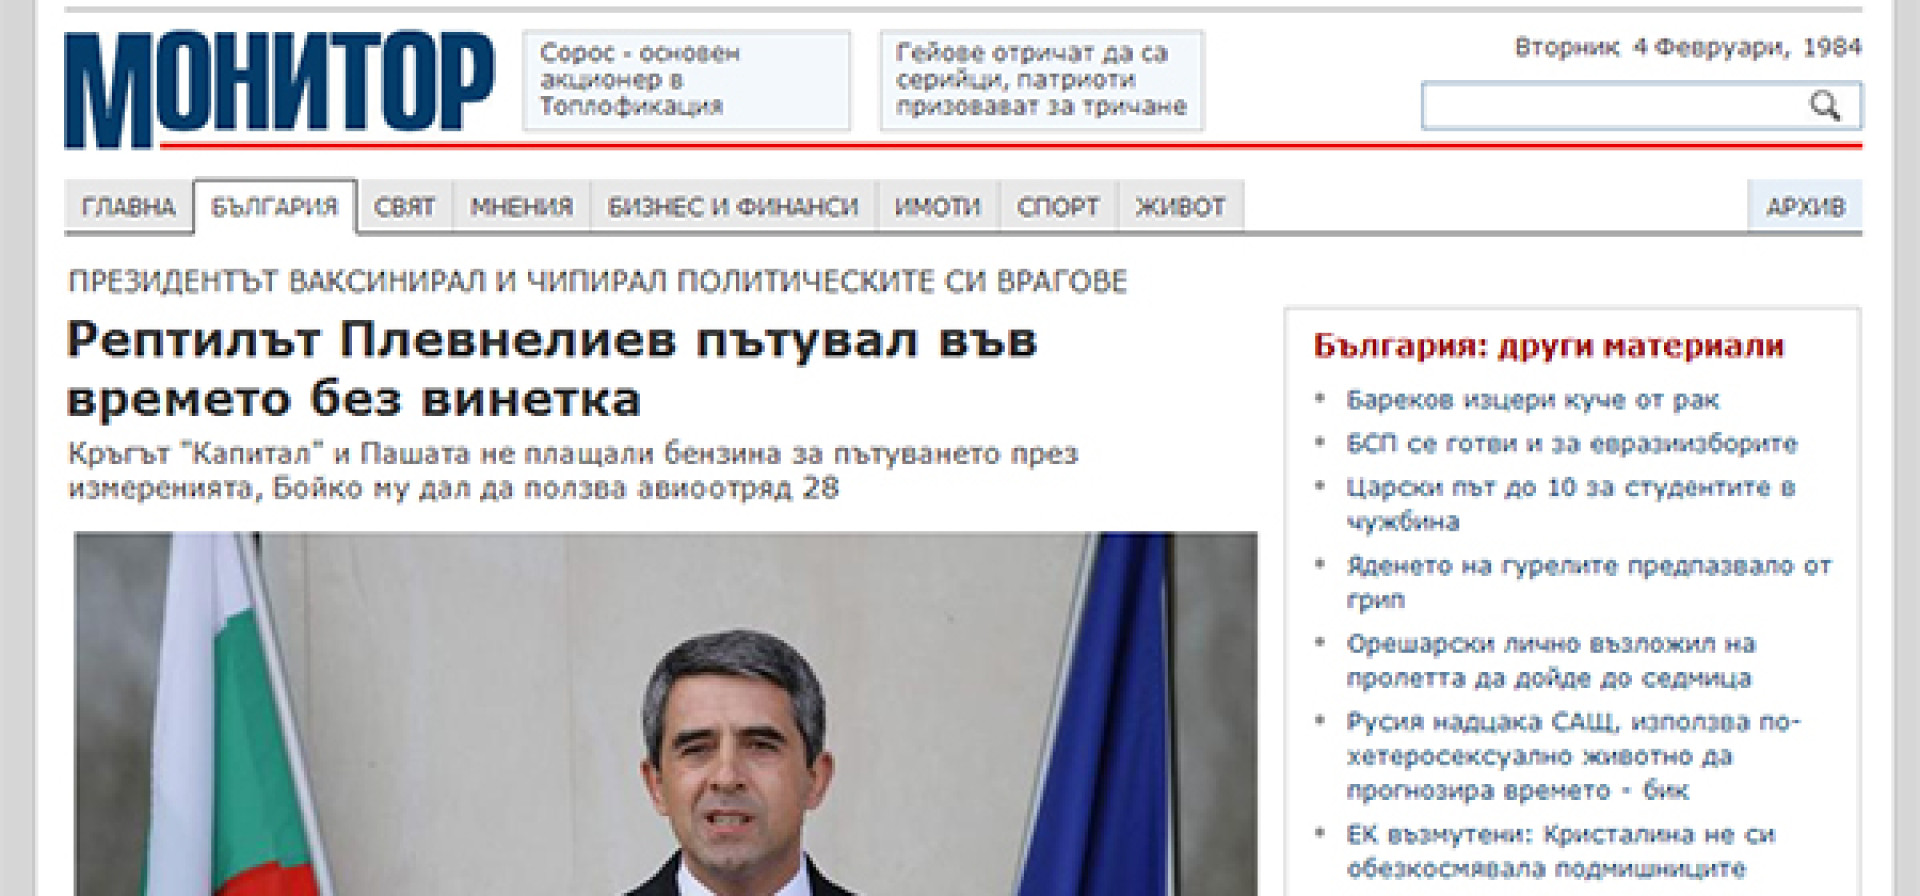Open the president photo thumbnail
Screen dimensions: 1920x896
(x=665, y=714)
